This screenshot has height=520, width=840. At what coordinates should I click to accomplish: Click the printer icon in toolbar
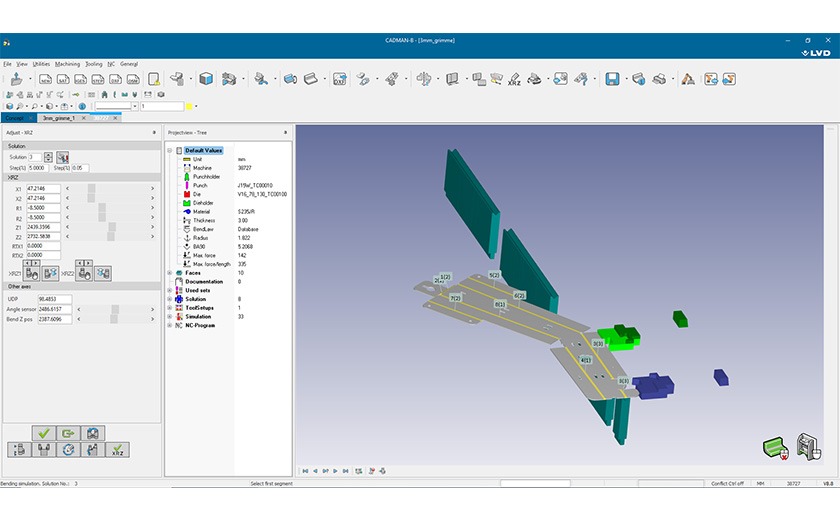(x=659, y=79)
